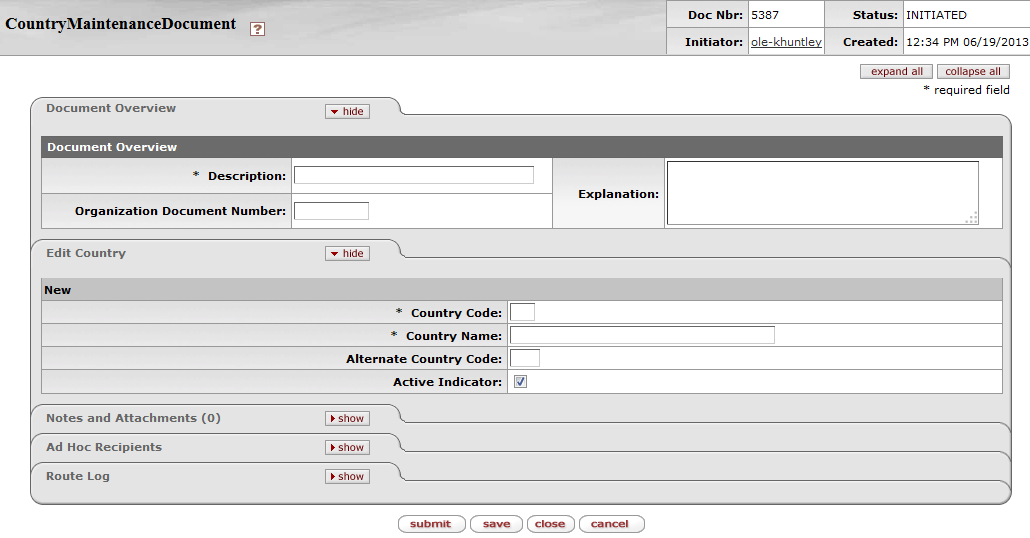
Task: Show the Notes and Attachments section
Action: pos(347,419)
